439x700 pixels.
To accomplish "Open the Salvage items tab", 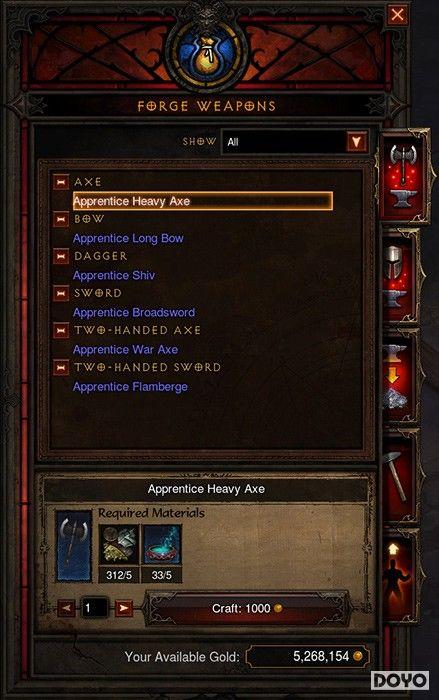I will coord(400,377).
